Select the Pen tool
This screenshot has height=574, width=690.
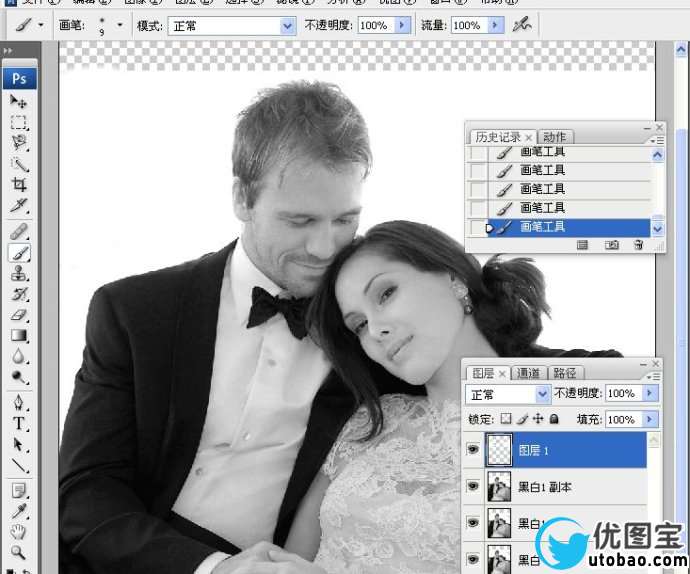18,403
